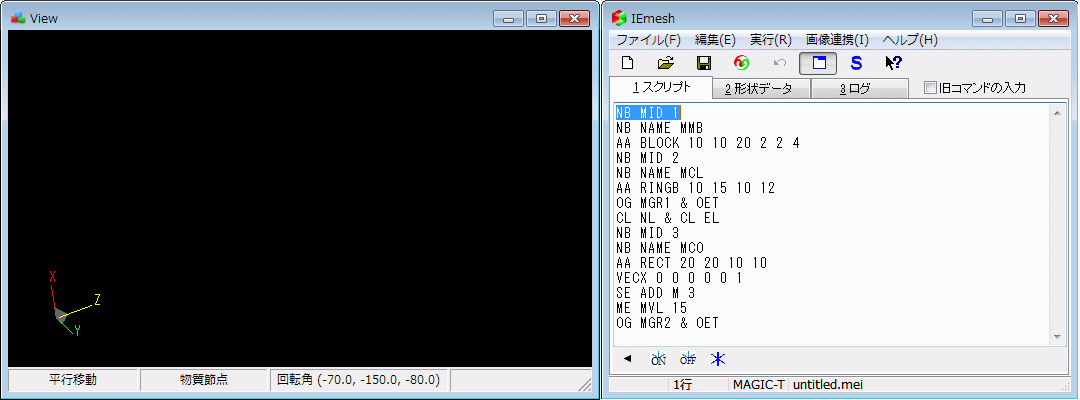Click the 平行移動 status panel in View
Viewport: 1080px width, 400px height.
(72, 379)
